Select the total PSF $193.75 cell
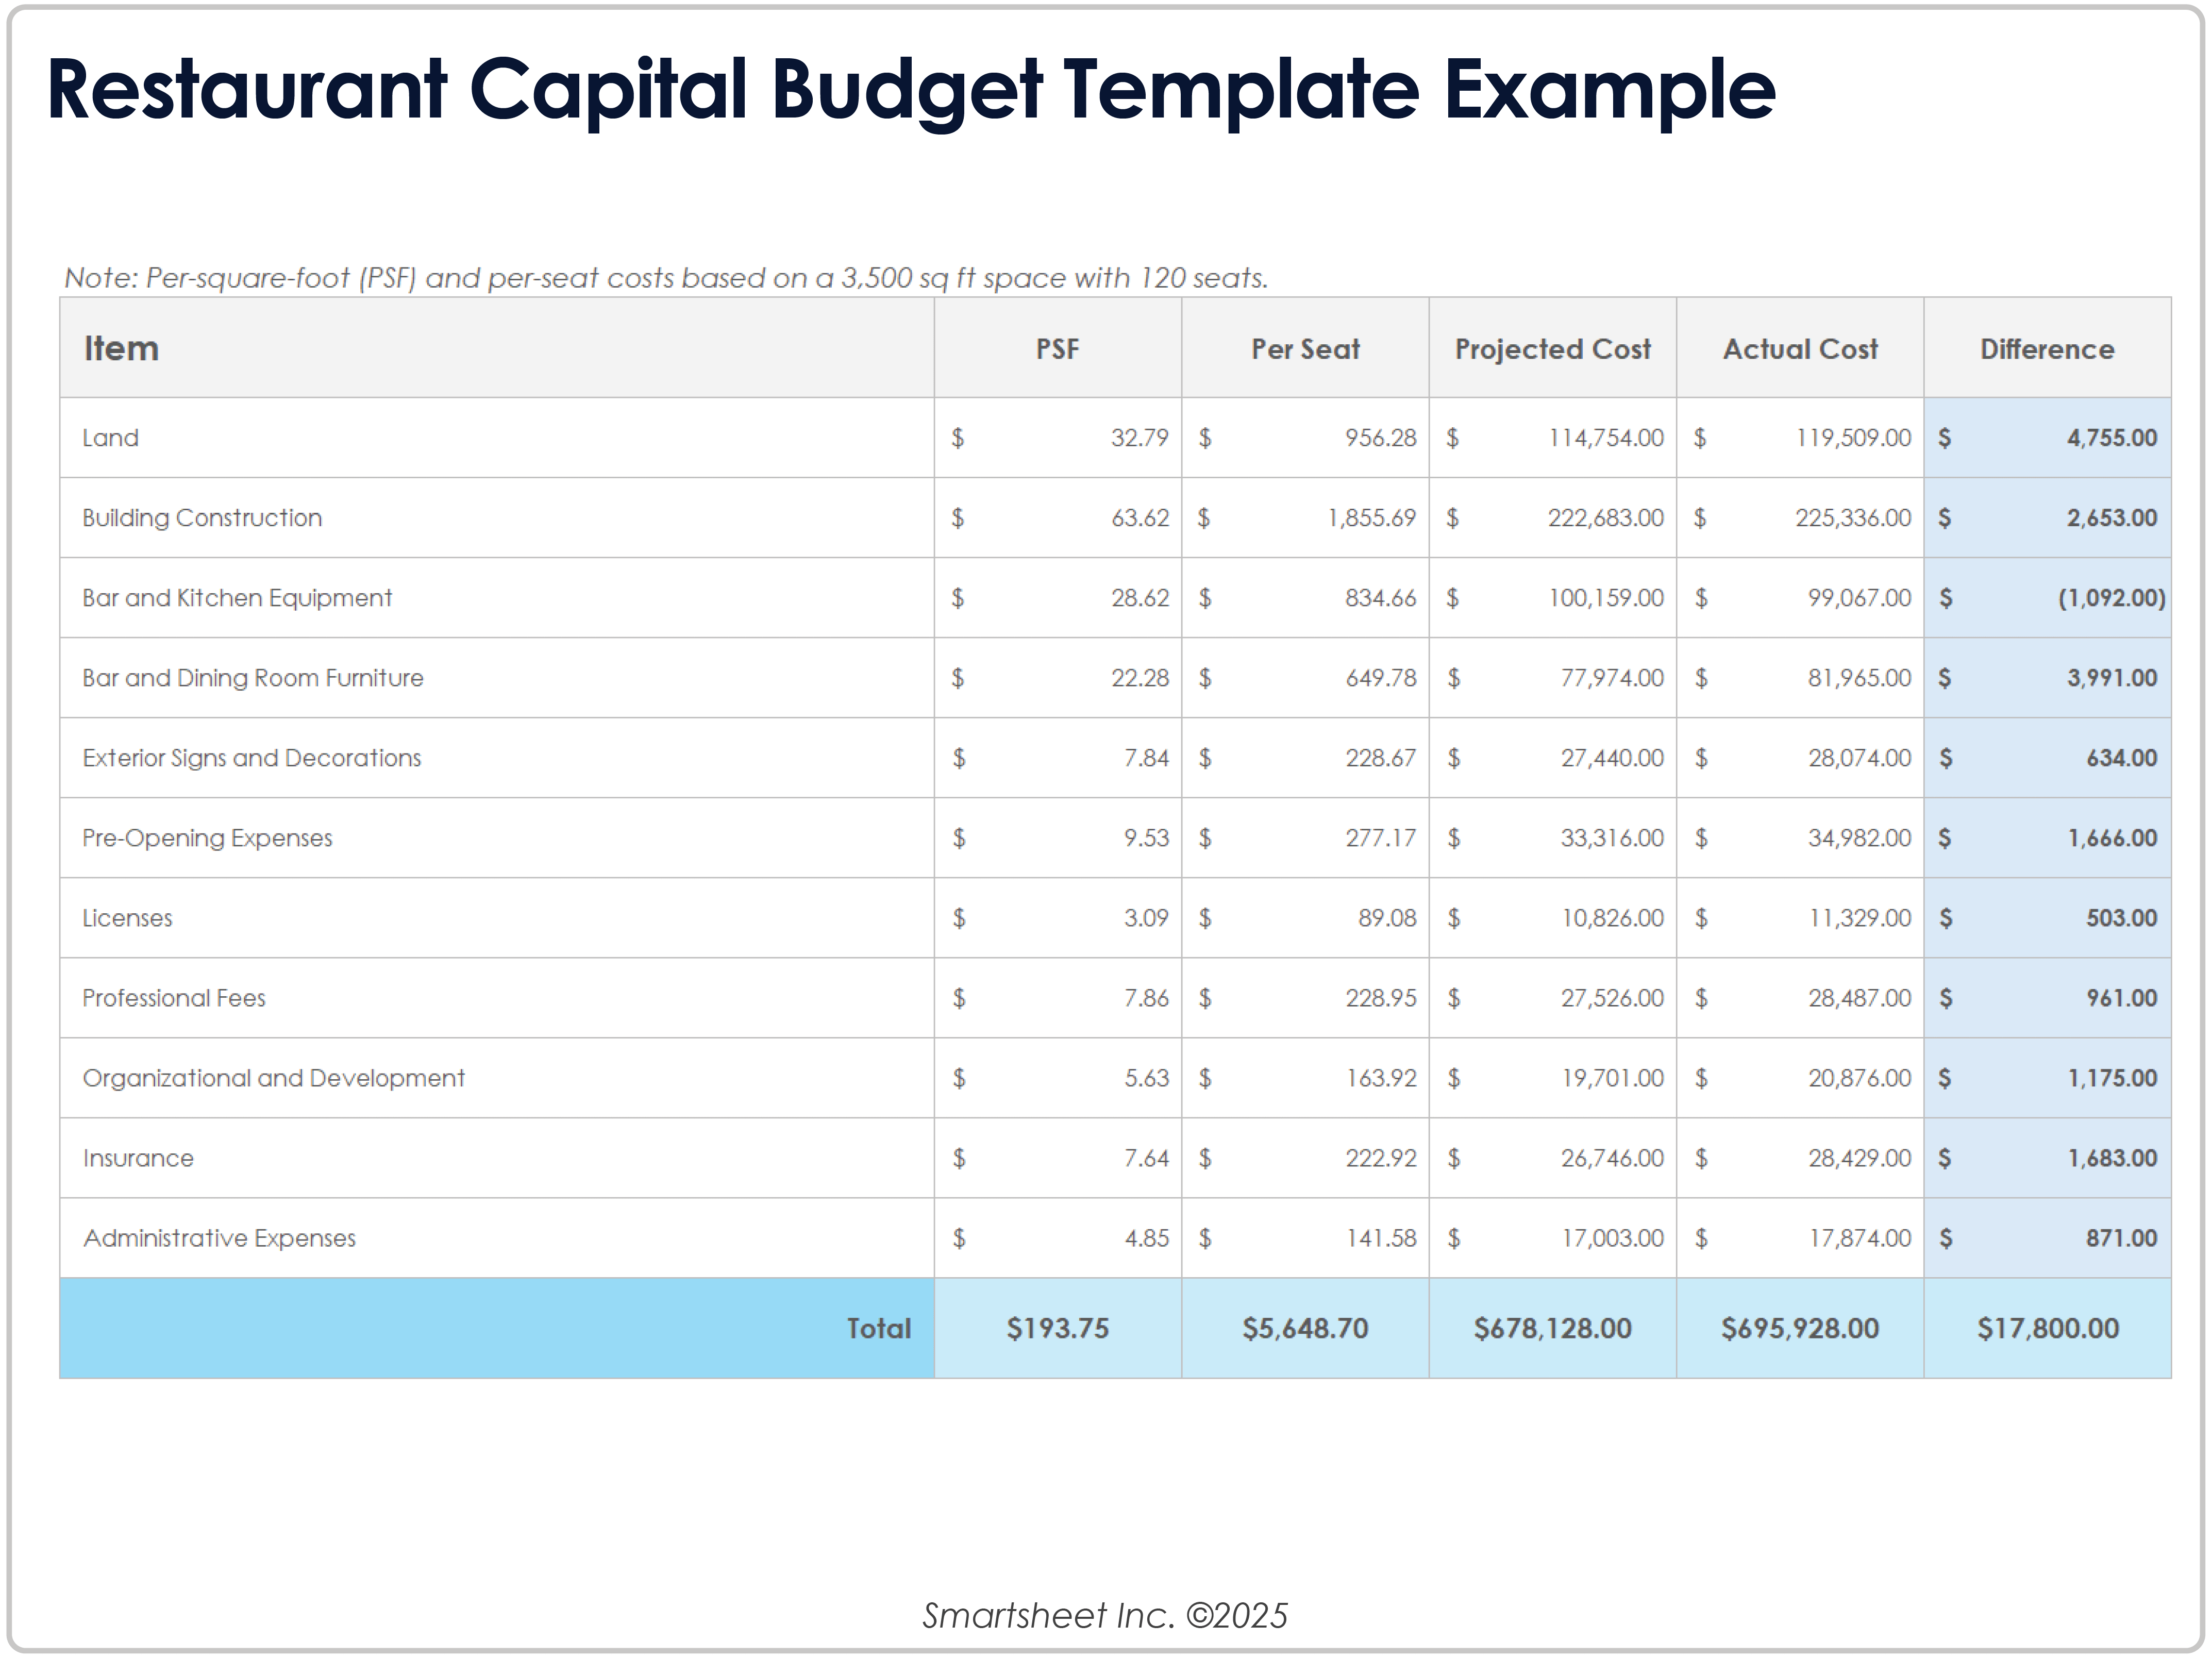Image resolution: width=2212 pixels, height=1658 pixels. [x=1057, y=1328]
